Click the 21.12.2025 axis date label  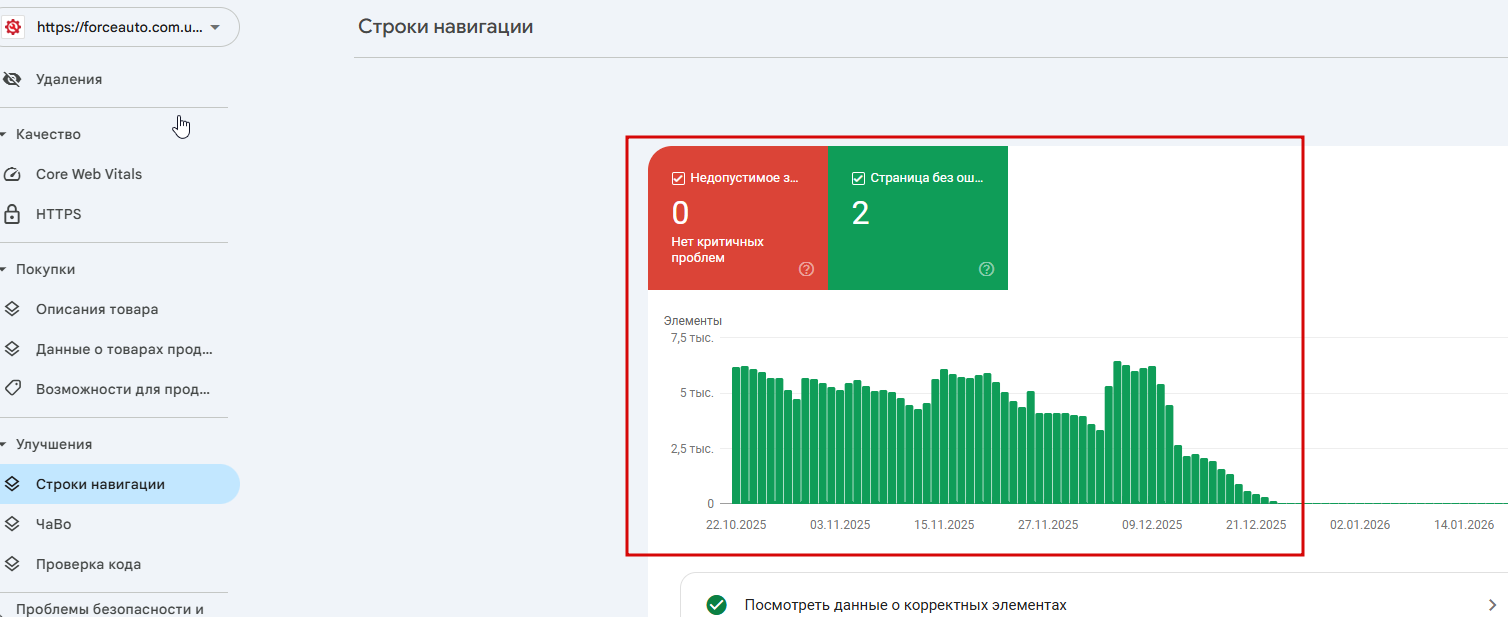1256,525
